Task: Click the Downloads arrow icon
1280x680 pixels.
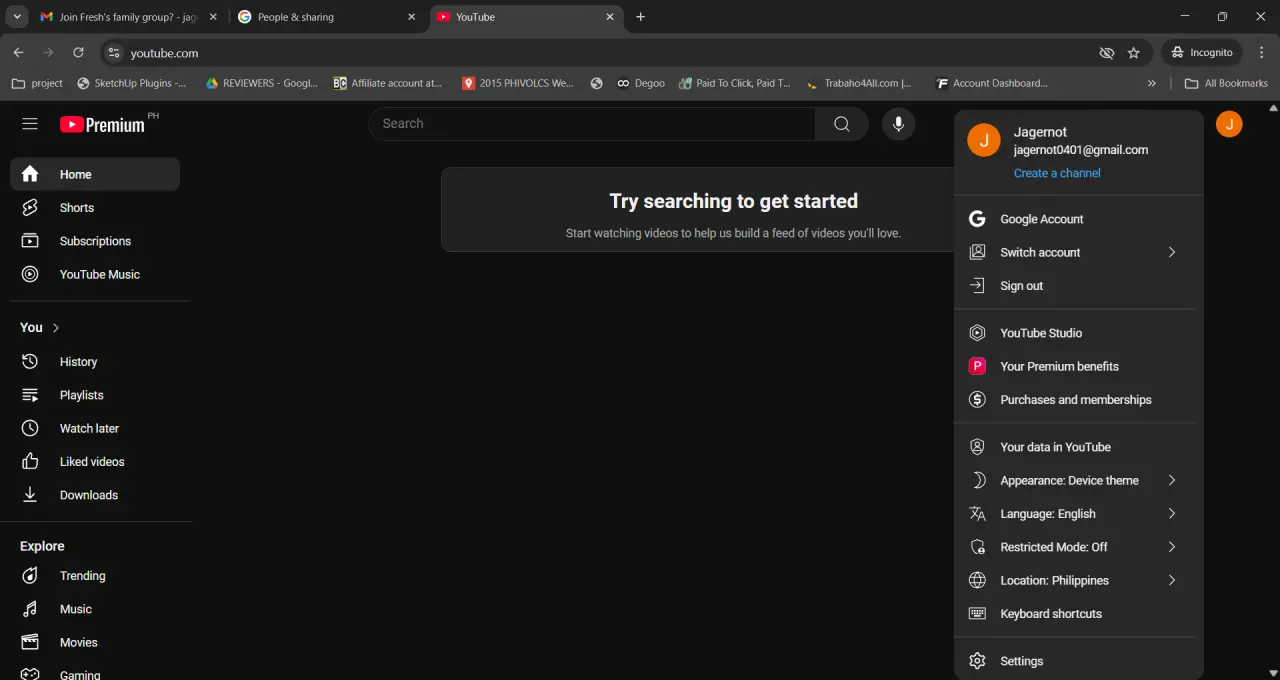Action: [30, 495]
